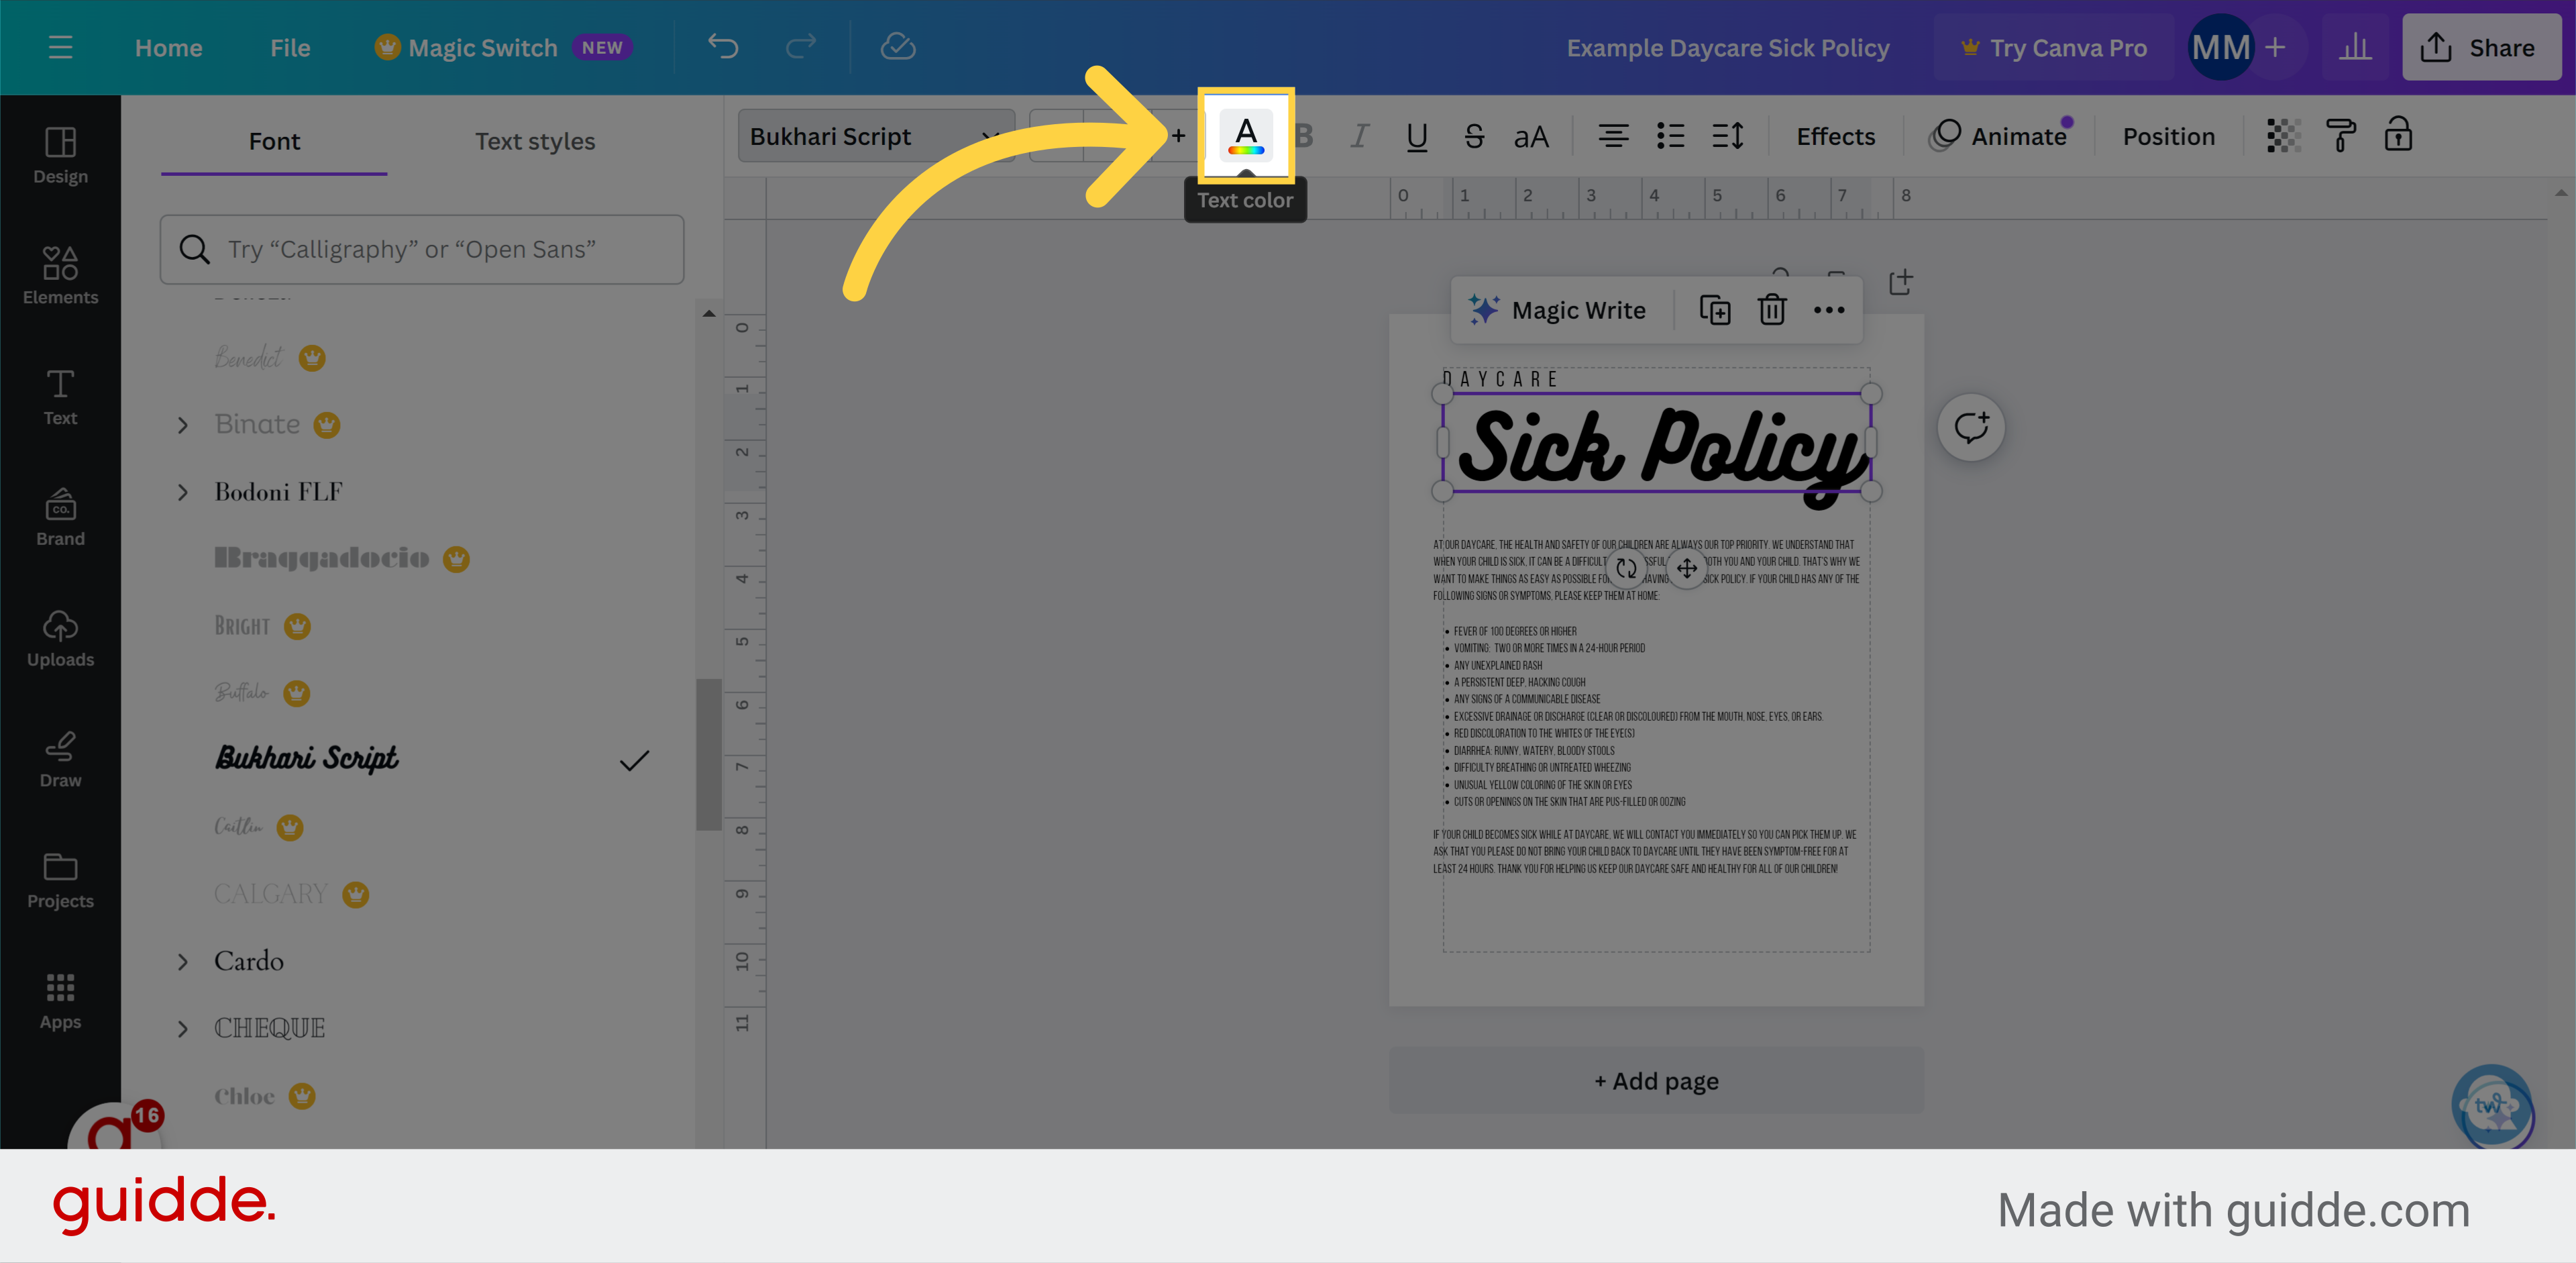Go to Home
Screen dimensions: 2576x1263
tap(168, 47)
